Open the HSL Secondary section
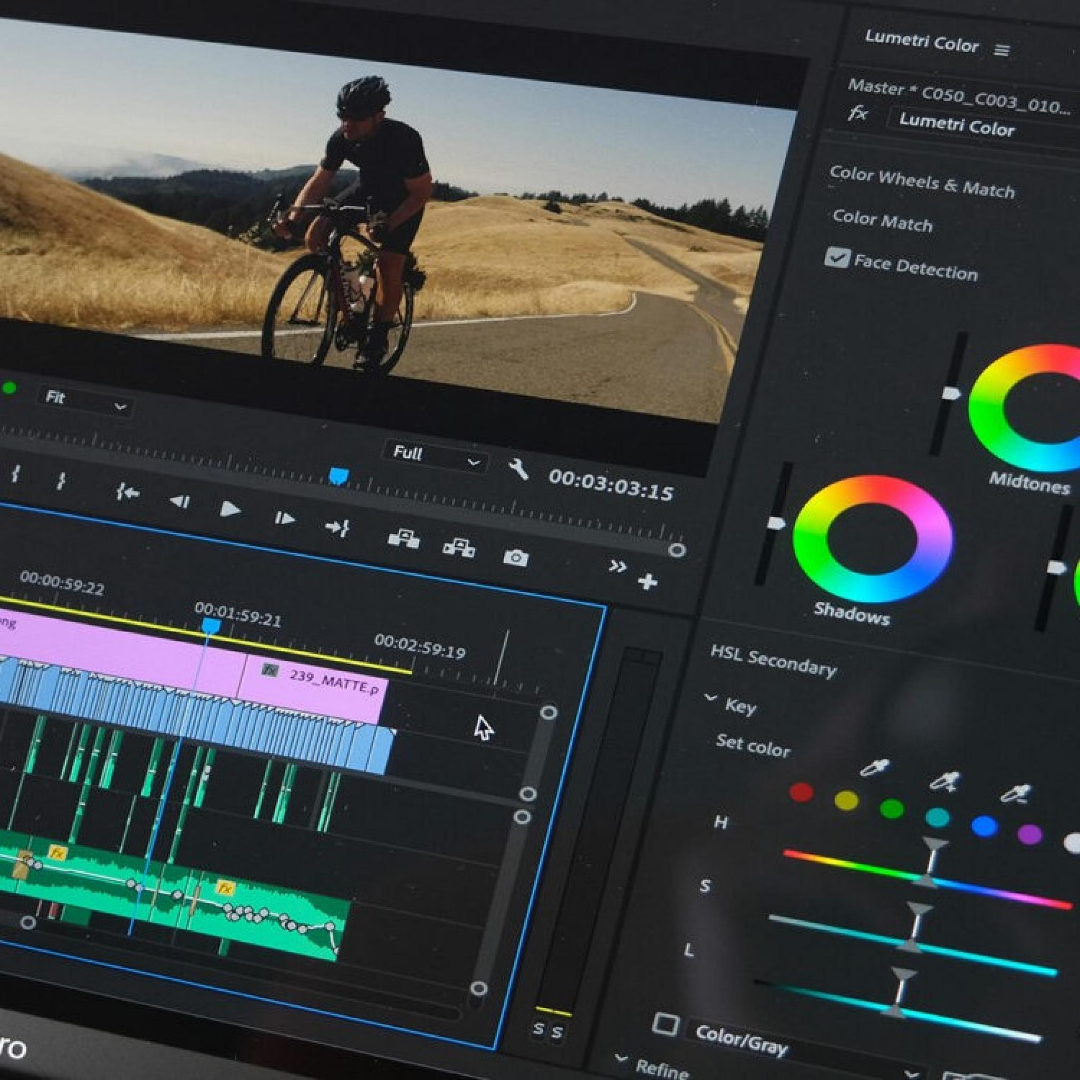1080x1080 pixels. (773, 661)
